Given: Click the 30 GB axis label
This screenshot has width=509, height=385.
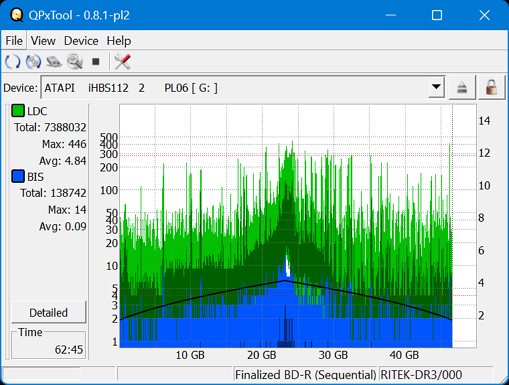Looking at the screenshot, I should [333, 355].
